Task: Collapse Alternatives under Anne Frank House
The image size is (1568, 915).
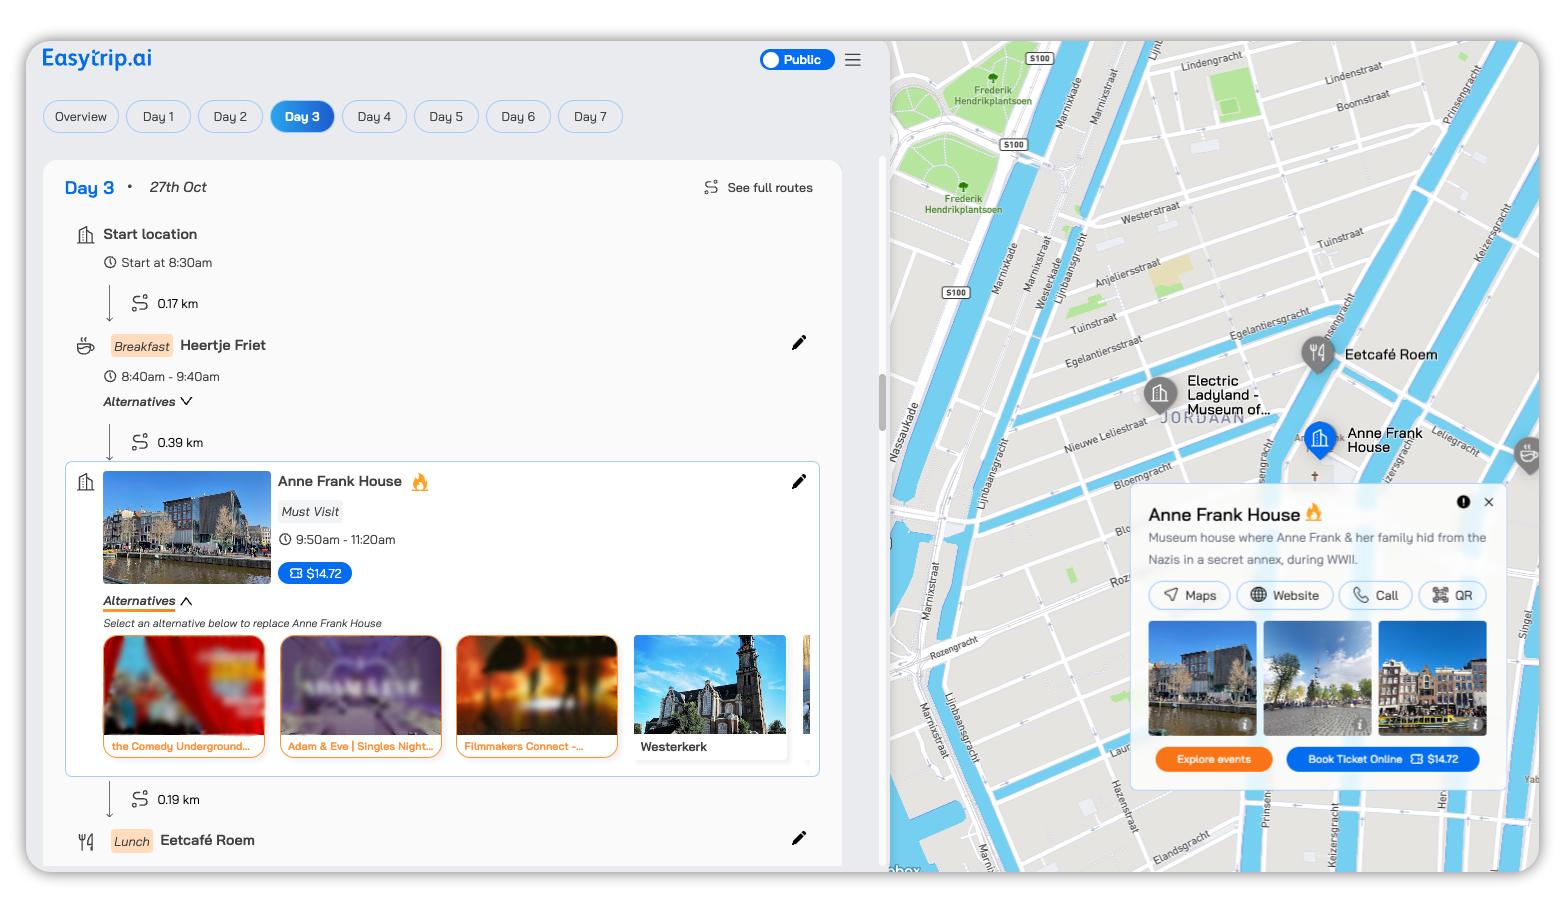Action: click(x=148, y=601)
